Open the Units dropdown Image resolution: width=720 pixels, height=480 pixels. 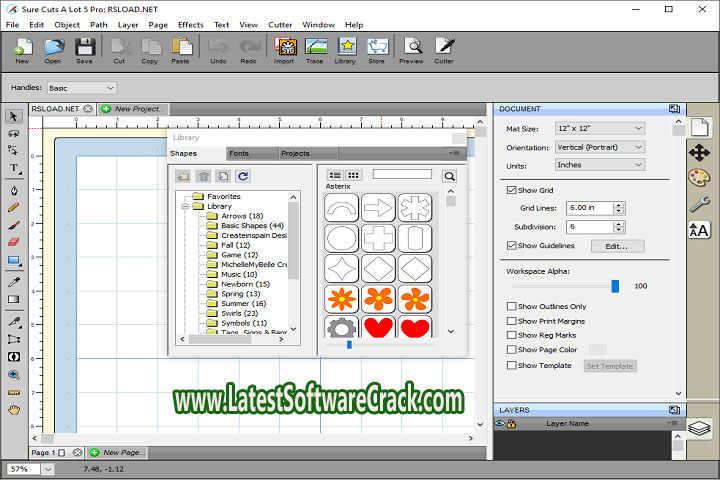click(600, 165)
